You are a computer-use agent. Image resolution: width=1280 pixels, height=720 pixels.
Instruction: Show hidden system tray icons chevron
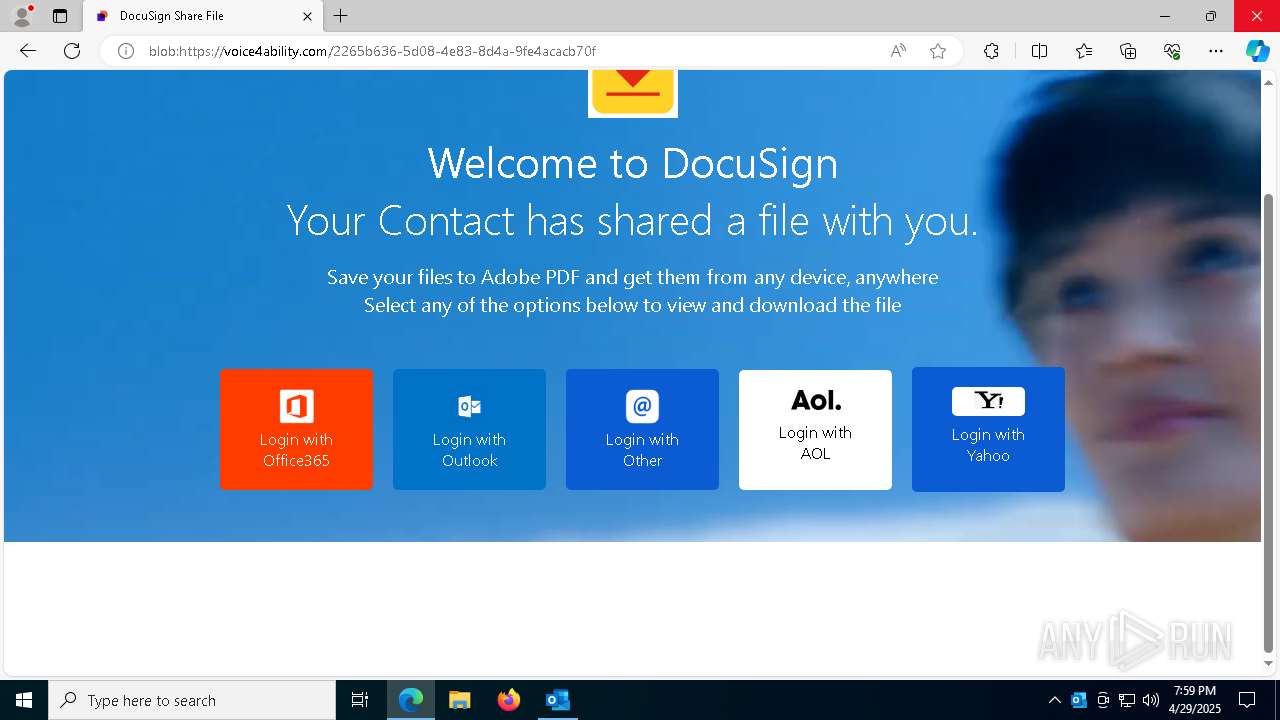point(1054,700)
